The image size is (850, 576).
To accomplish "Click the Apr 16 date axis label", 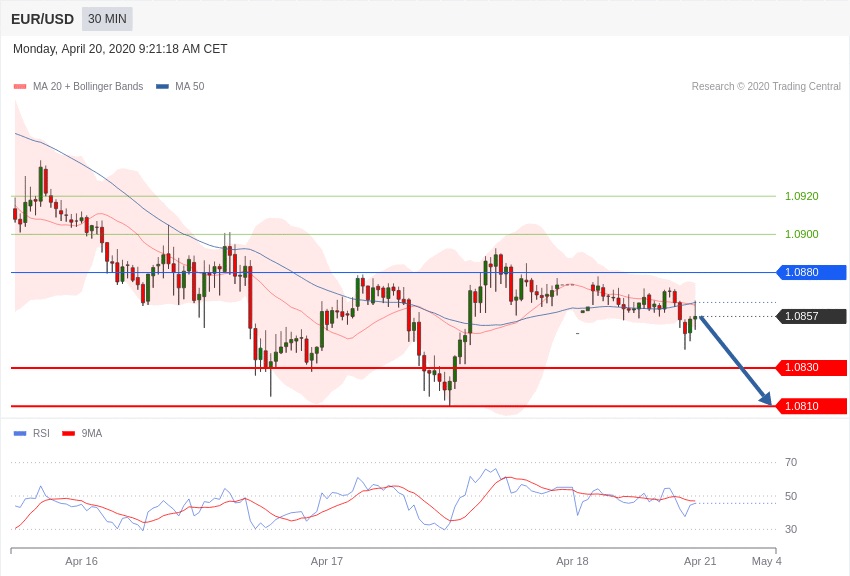I will 81,561.
